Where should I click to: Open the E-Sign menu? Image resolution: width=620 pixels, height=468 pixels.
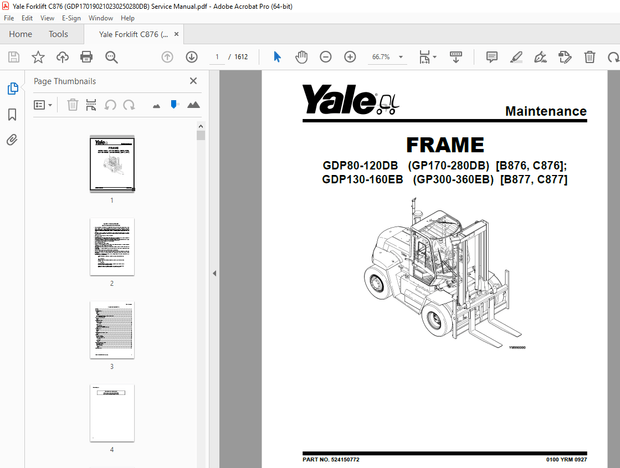pos(71,18)
